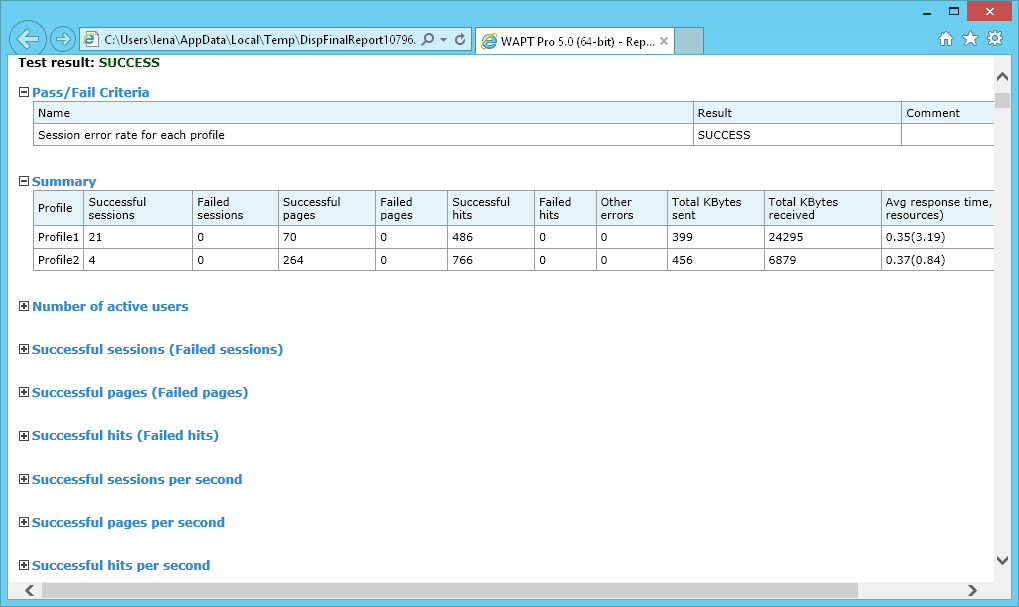Expand Successful sessions (Failed sessions) section
Viewport: 1019px width, 607px height.
click(24, 349)
